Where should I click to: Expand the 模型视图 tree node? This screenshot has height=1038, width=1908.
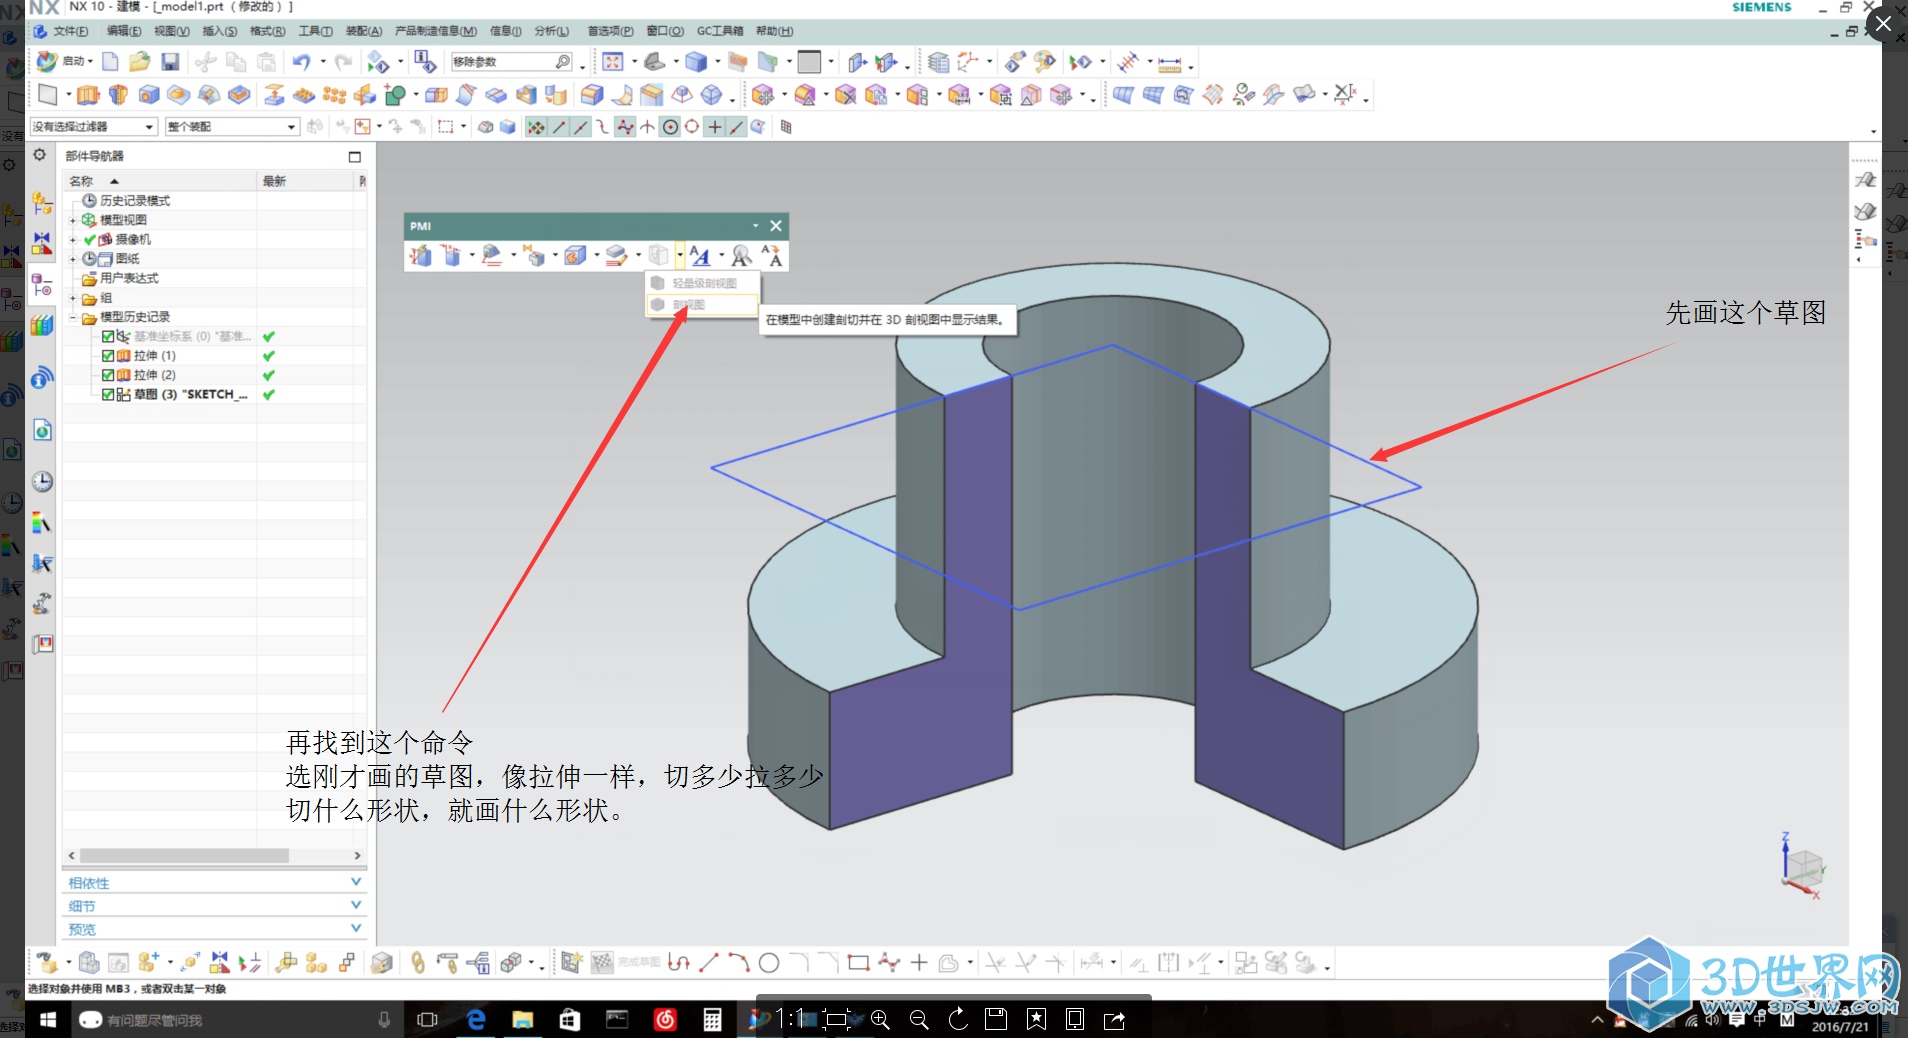tap(73, 220)
